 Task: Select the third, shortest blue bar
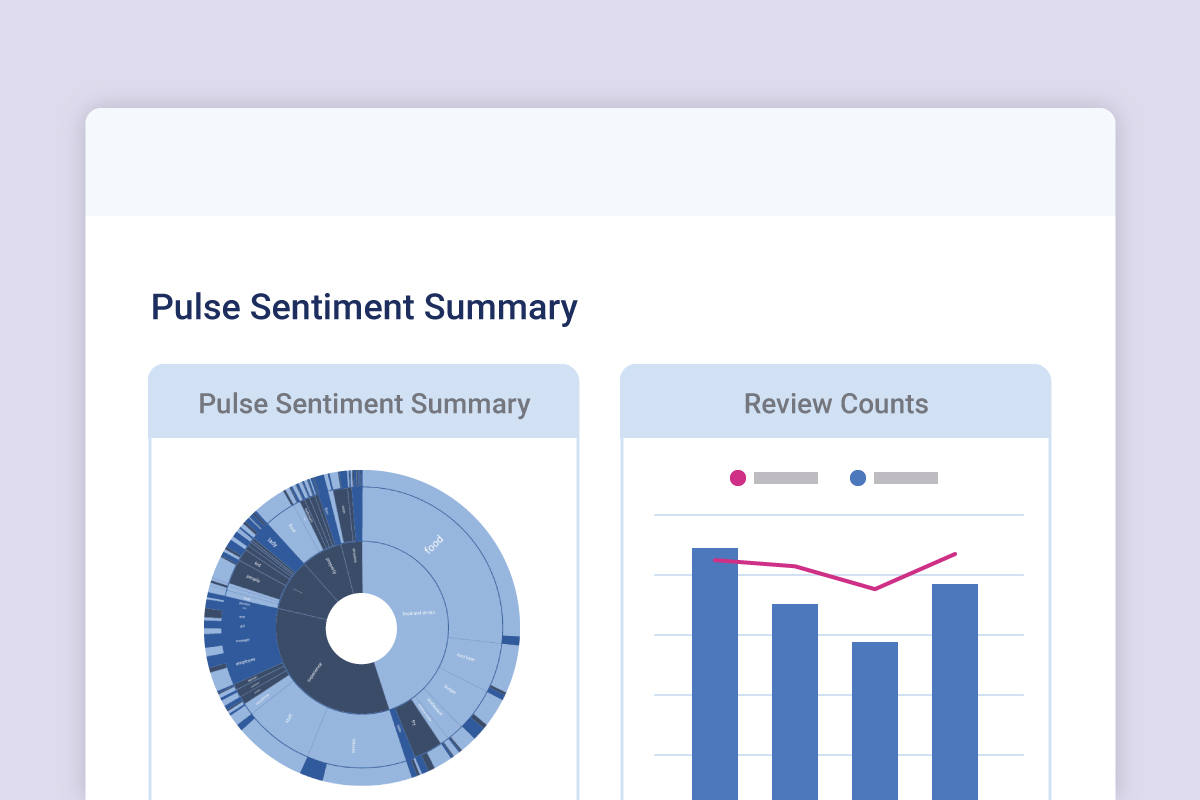pyautogui.click(x=875, y=720)
